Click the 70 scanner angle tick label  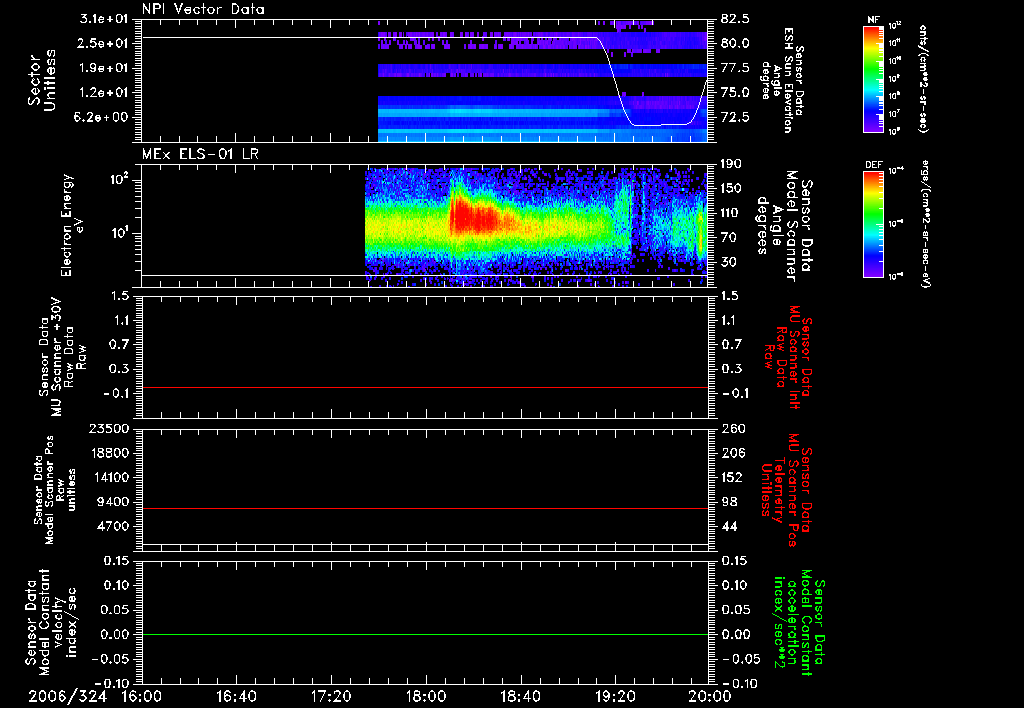pos(729,238)
